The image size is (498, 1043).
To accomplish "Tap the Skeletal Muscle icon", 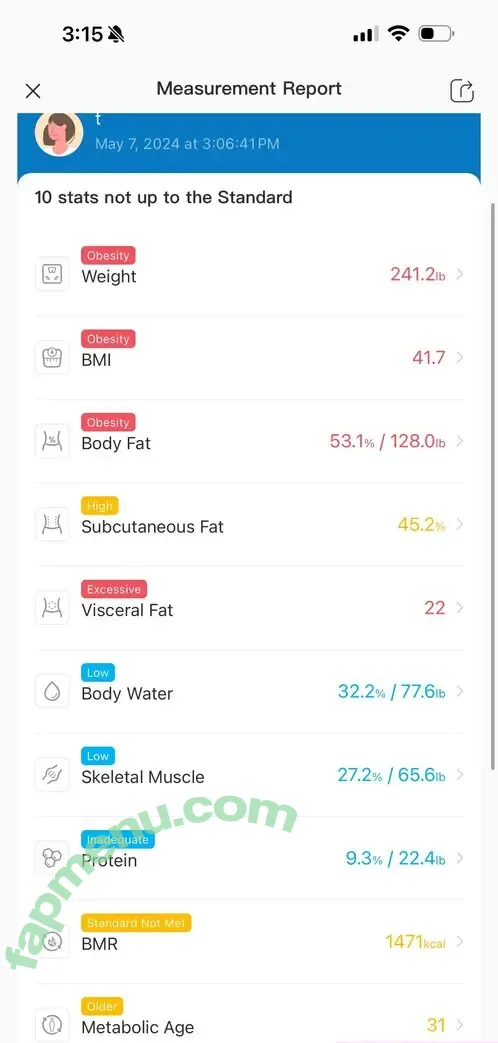I will coord(52,774).
